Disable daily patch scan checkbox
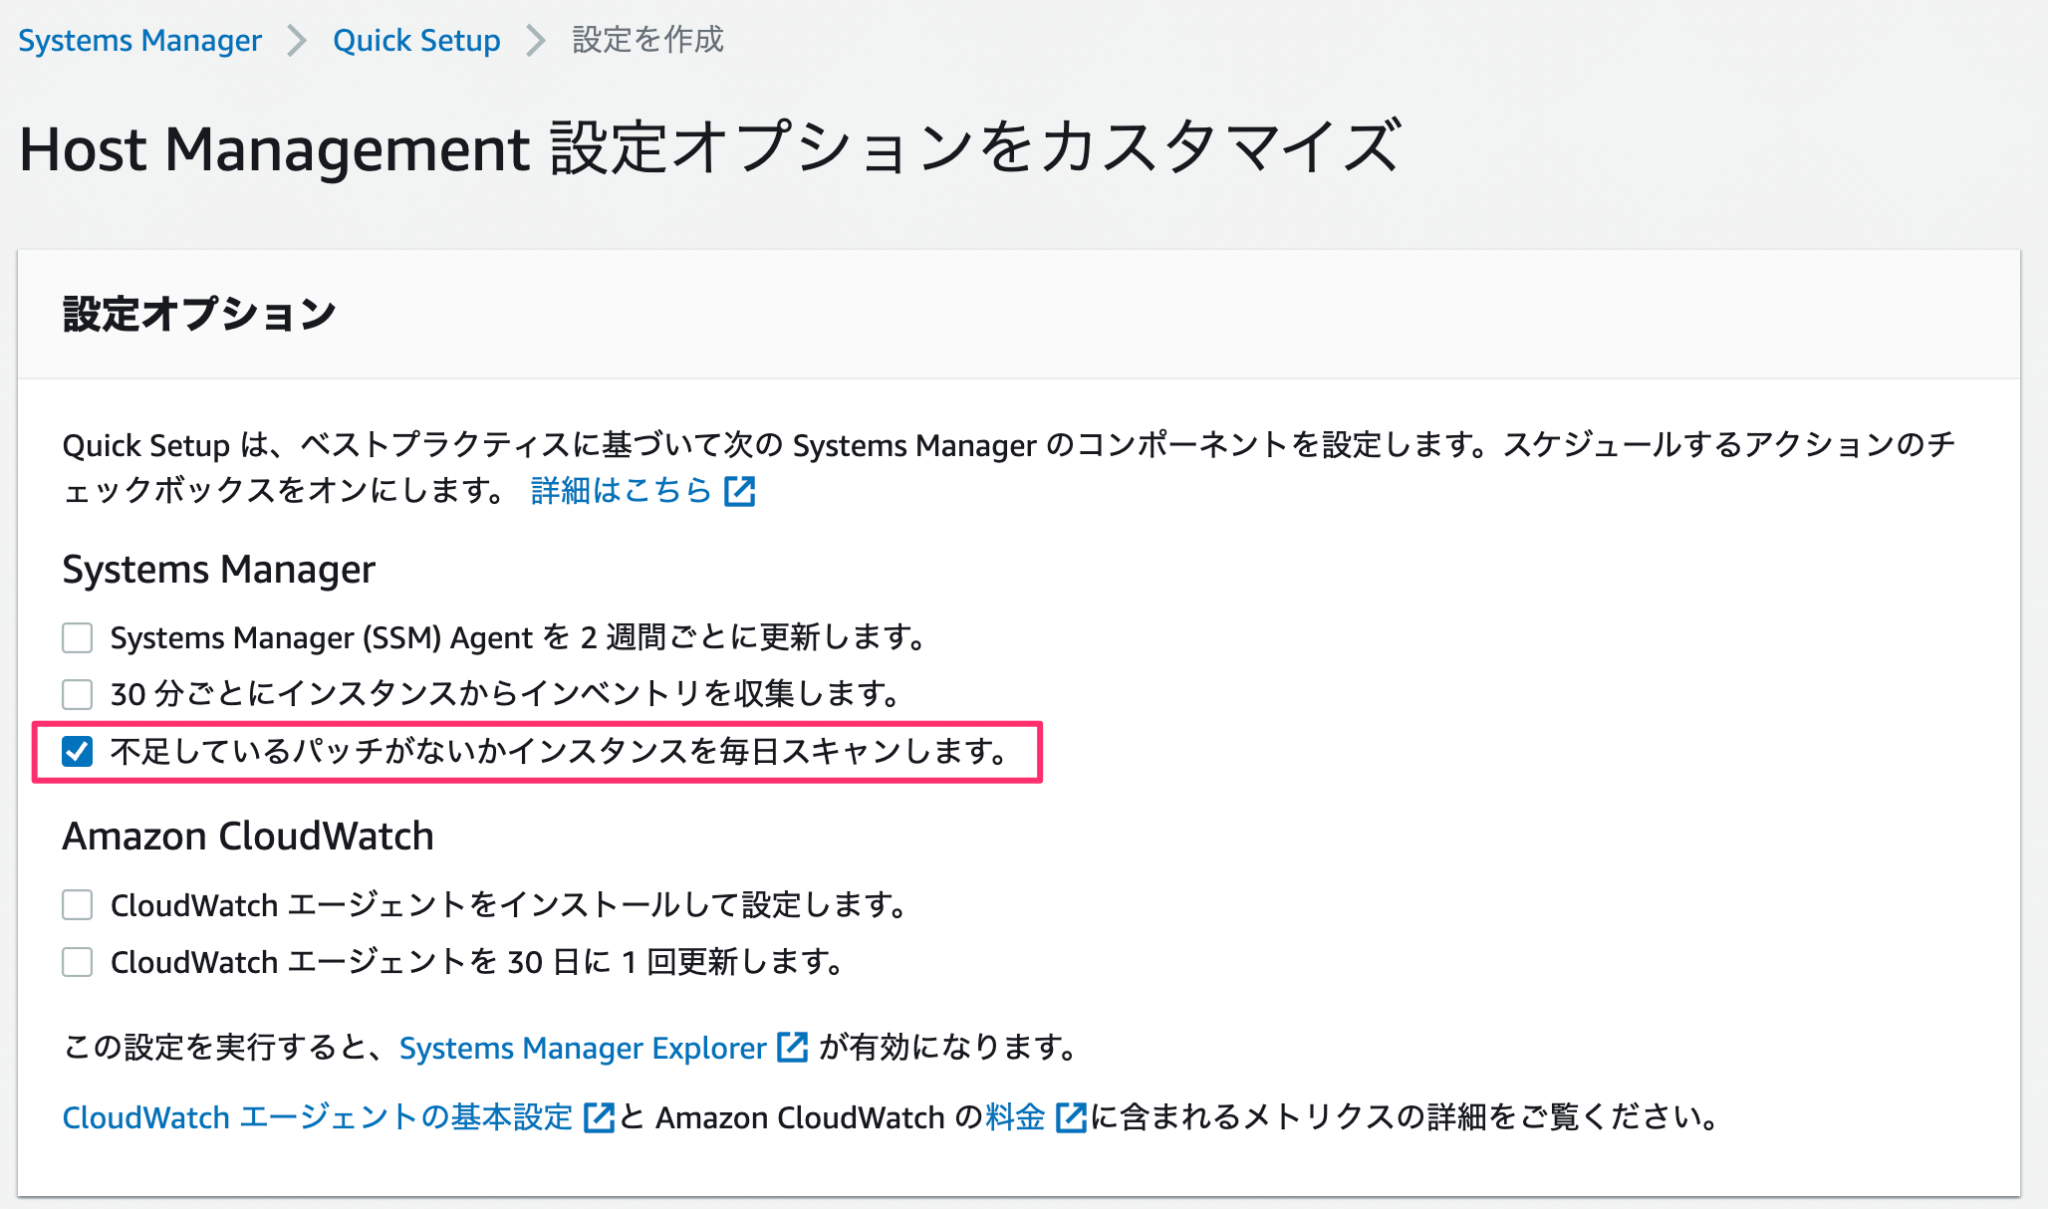This screenshot has height=1209, width=2048. [76, 752]
